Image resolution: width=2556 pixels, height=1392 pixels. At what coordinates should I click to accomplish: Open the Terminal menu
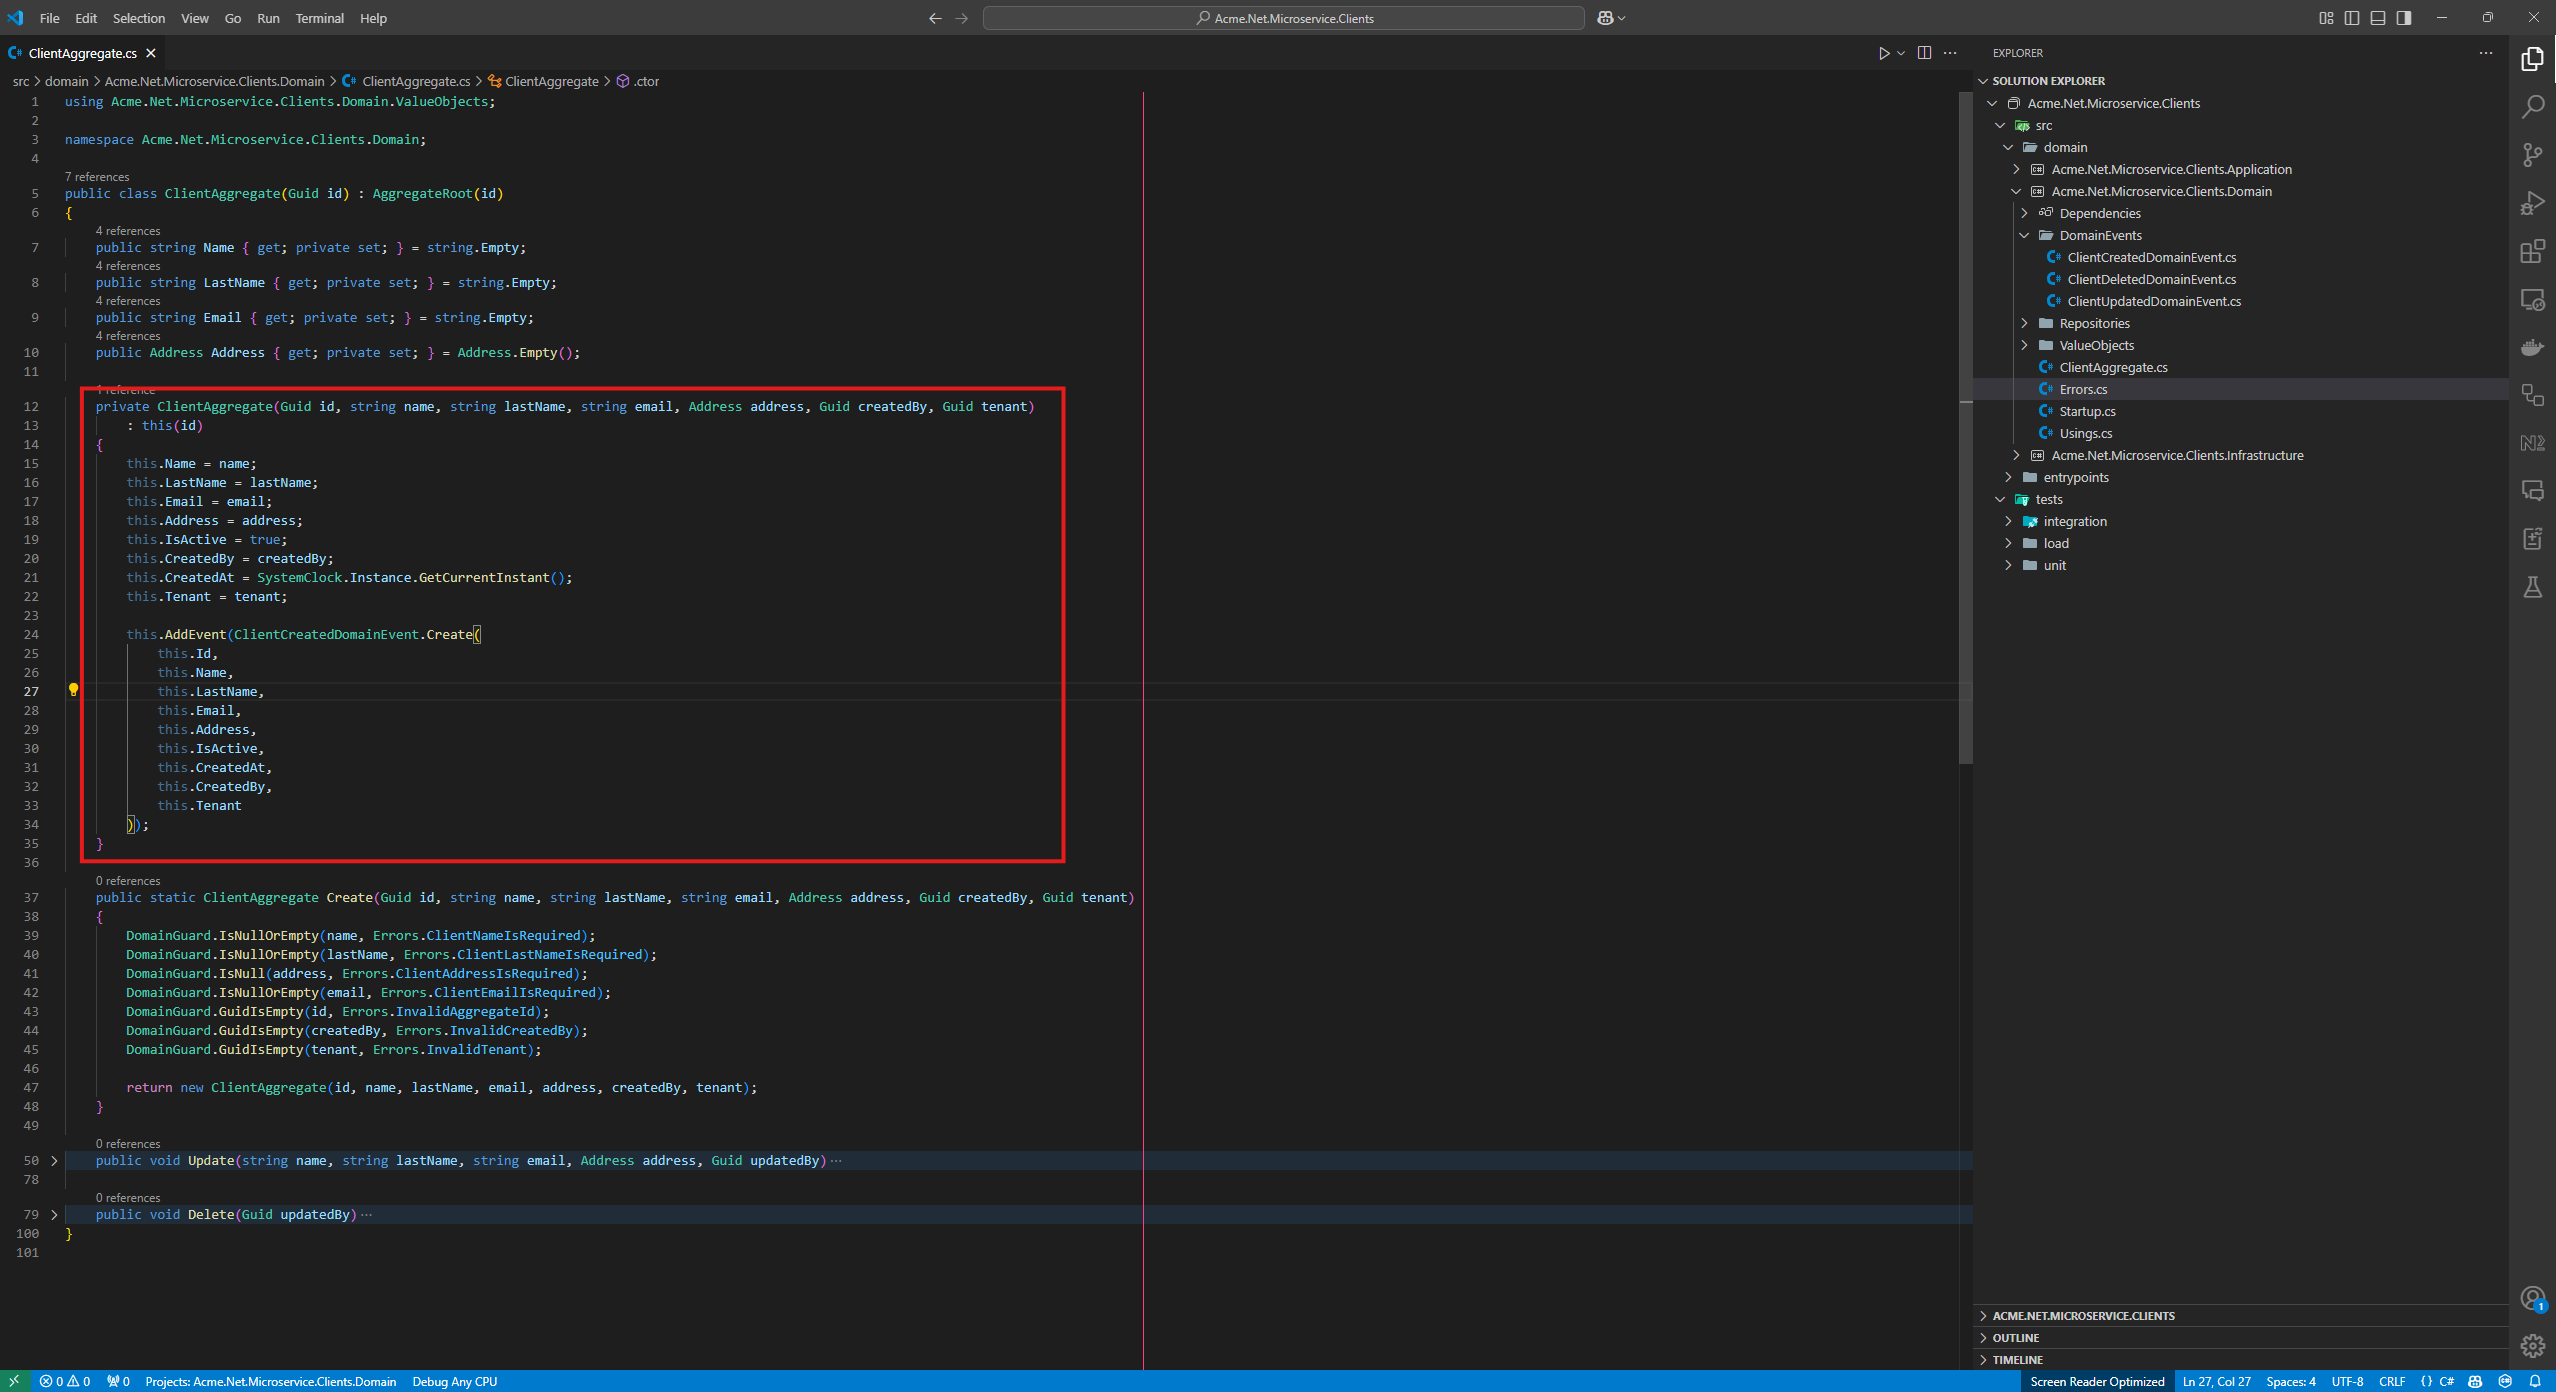point(319,18)
